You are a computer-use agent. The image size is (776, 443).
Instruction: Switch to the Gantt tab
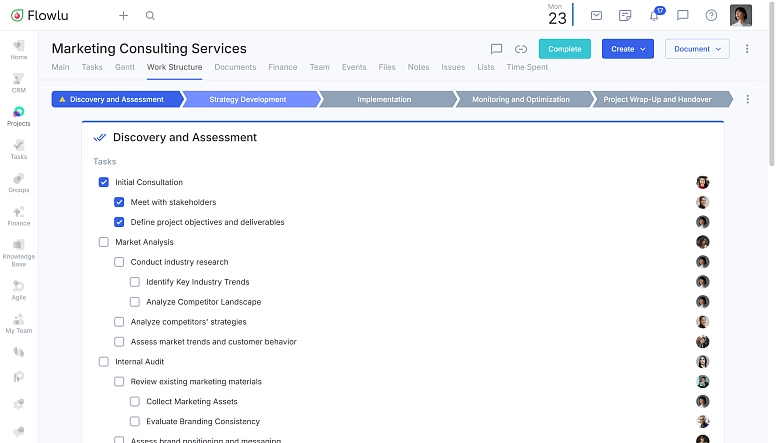tap(125, 67)
